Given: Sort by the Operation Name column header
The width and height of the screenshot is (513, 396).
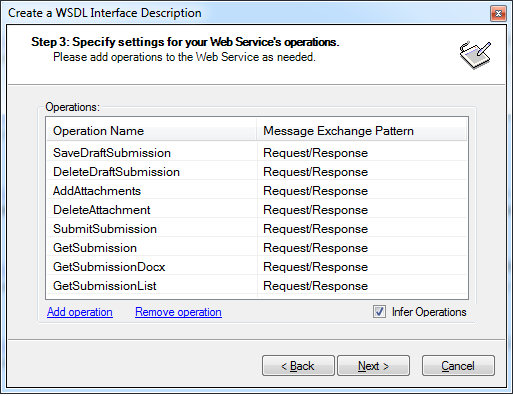Looking at the screenshot, I should point(152,131).
